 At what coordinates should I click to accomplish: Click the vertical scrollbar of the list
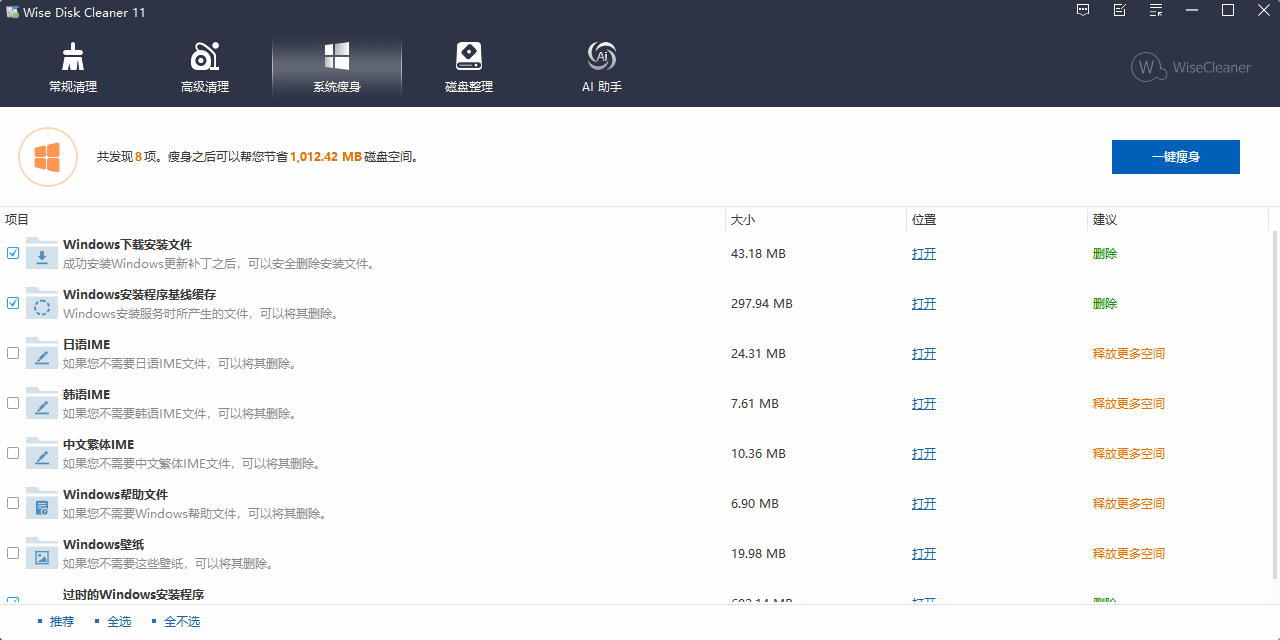[x=1274, y=400]
